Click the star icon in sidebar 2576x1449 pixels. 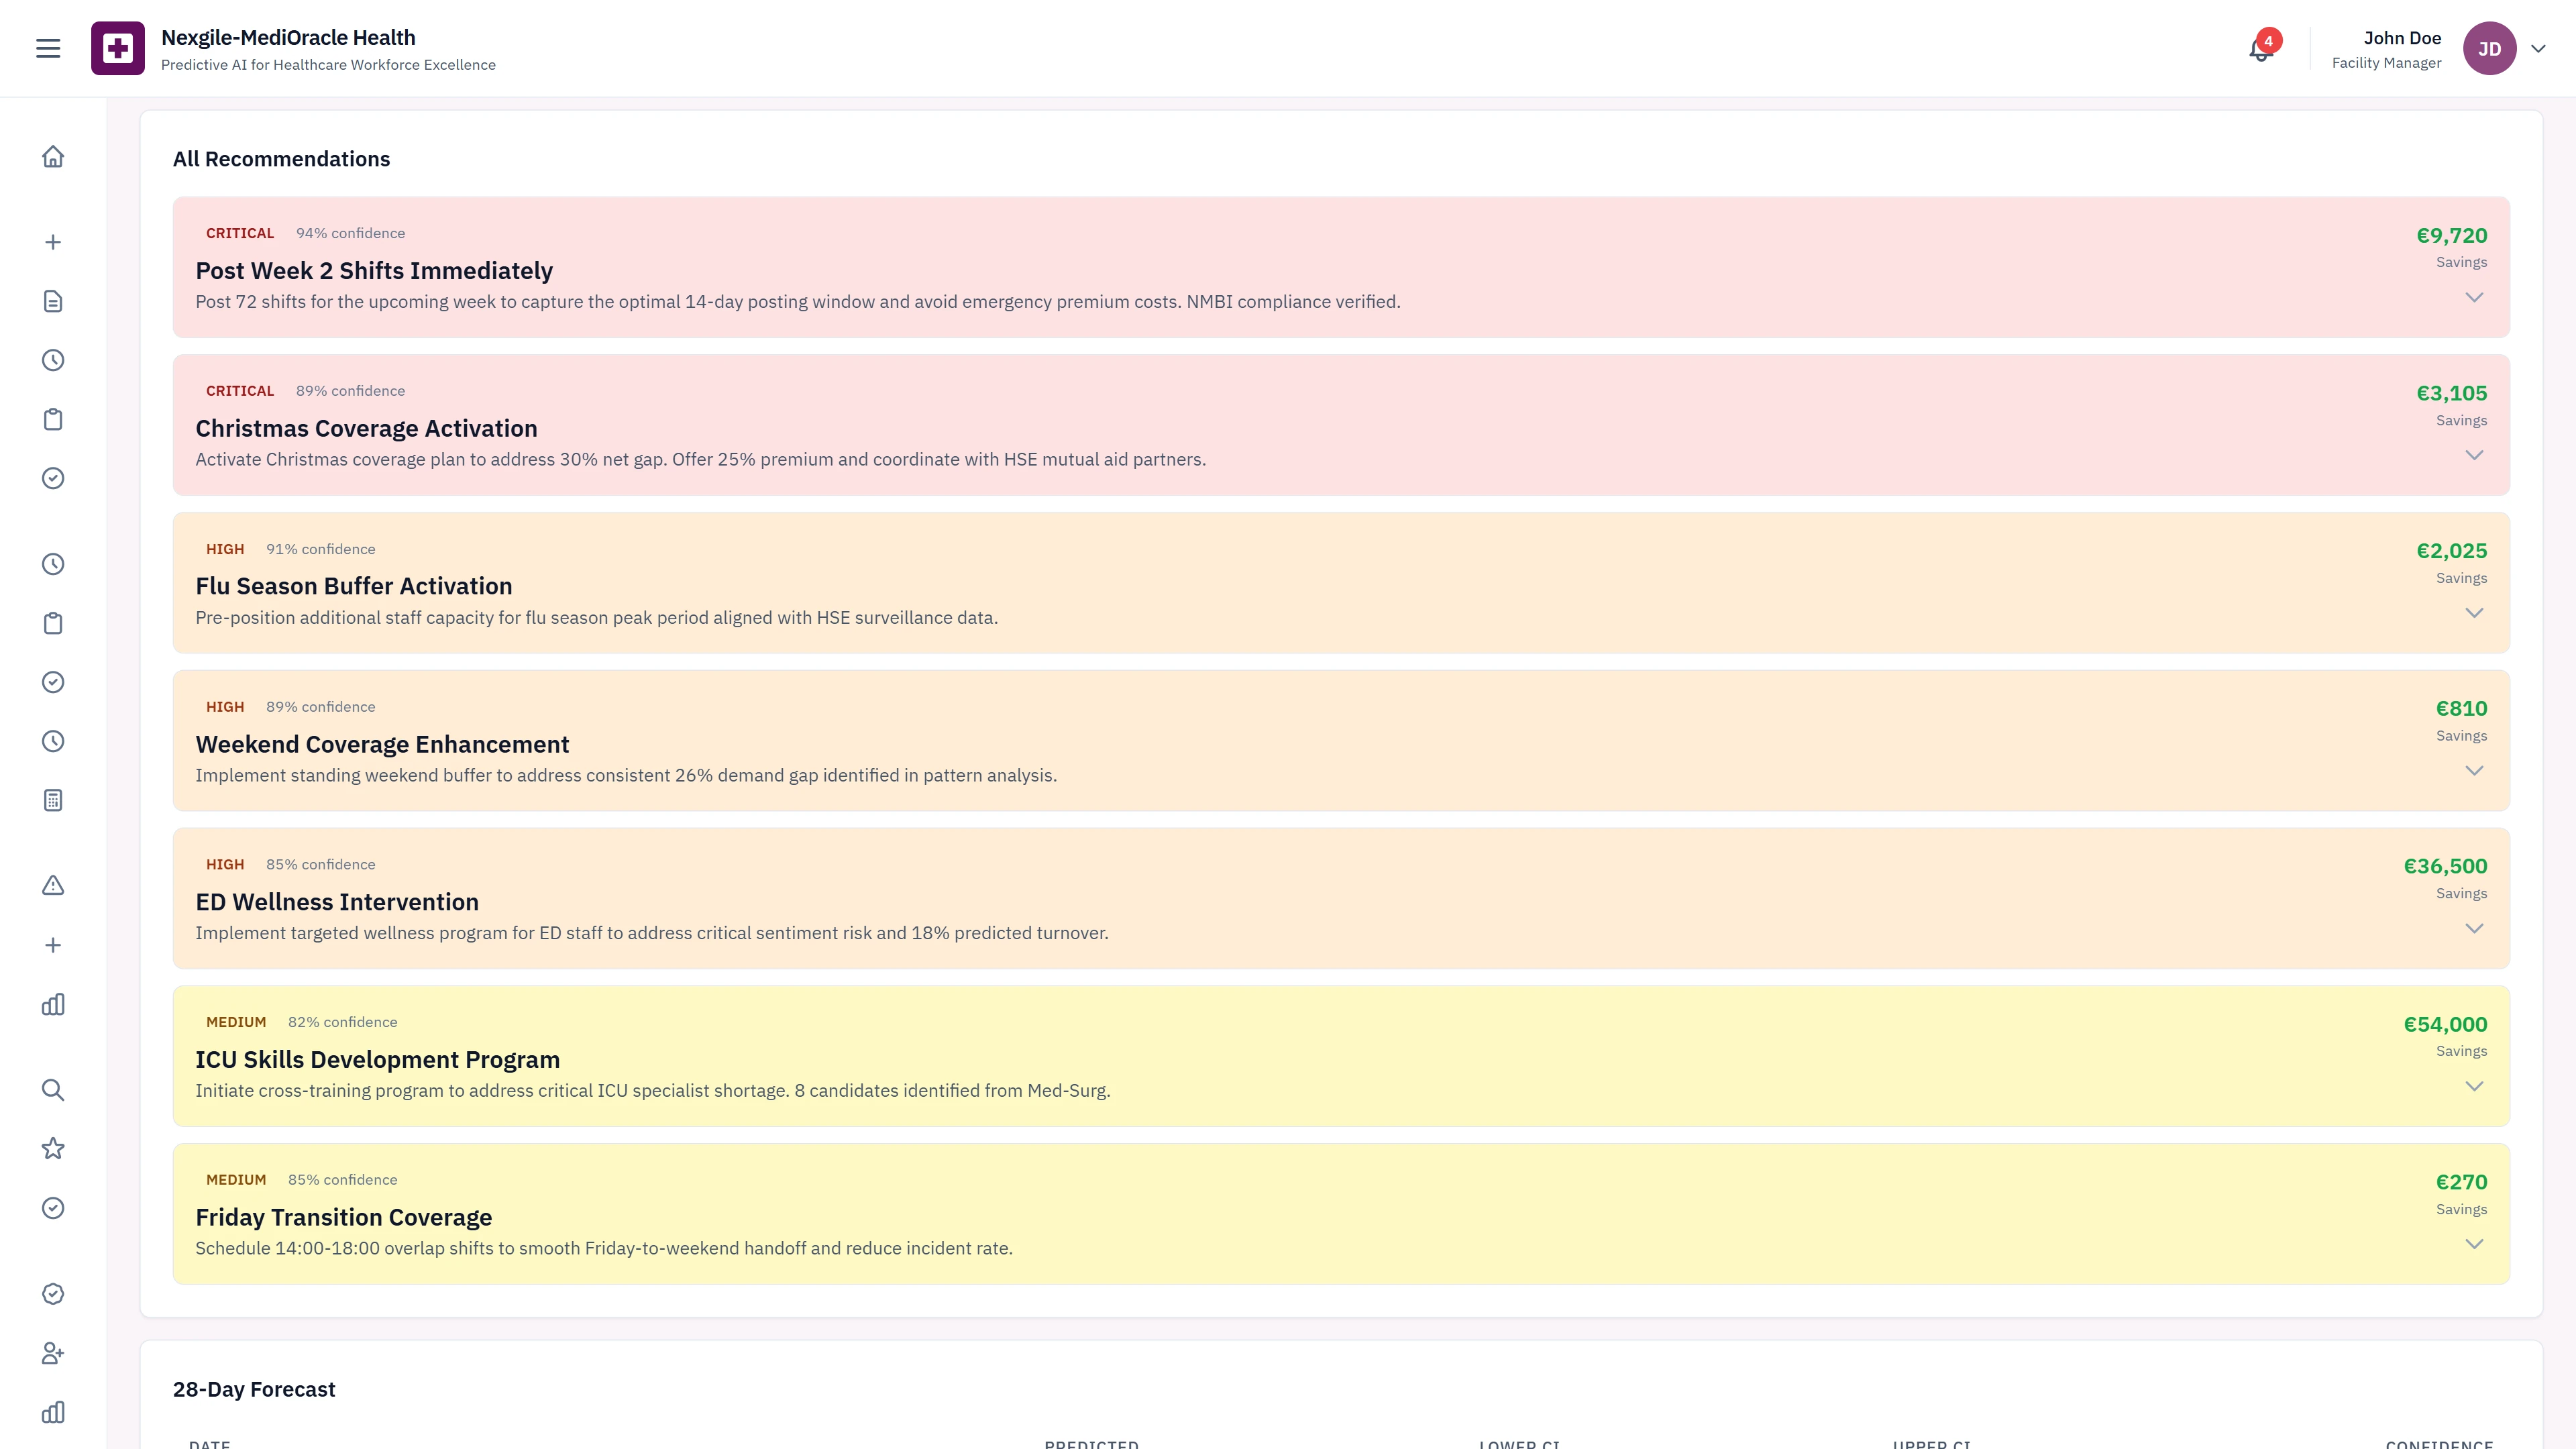[53, 1149]
